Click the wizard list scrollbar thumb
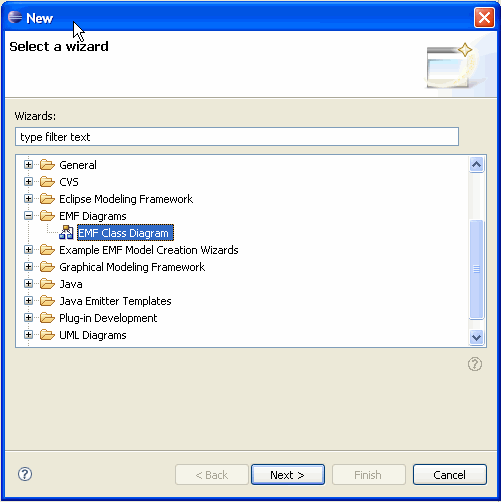This screenshot has width=501, height=502. pyautogui.click(x=476, y=269)
